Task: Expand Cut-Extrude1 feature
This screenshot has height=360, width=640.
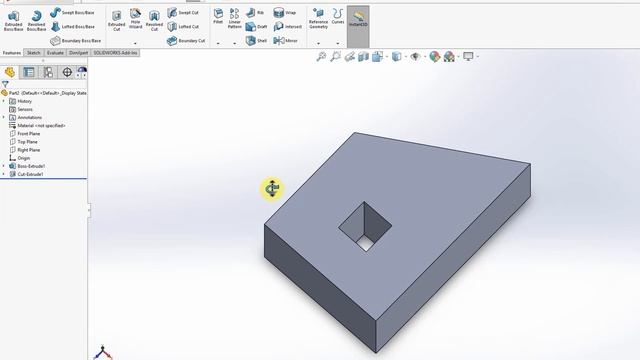Action: tap(4, 174)
